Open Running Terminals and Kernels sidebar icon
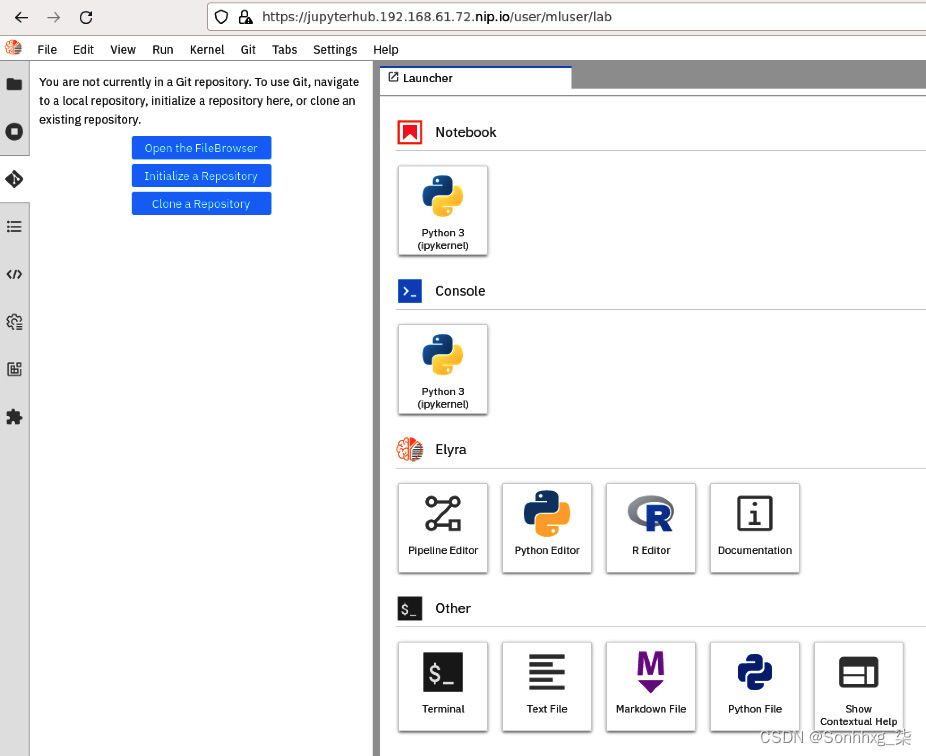 pyautogui.click(x=14, y=131)
